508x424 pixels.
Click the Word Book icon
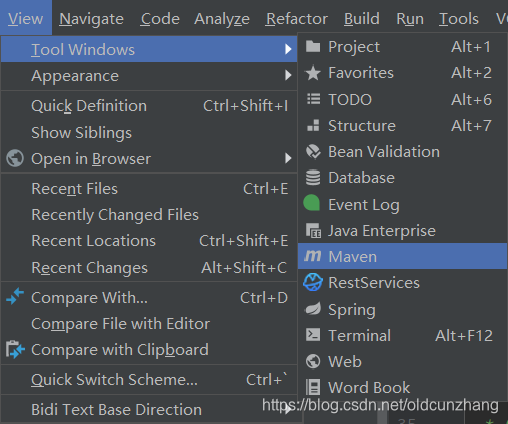click(313, 387)
